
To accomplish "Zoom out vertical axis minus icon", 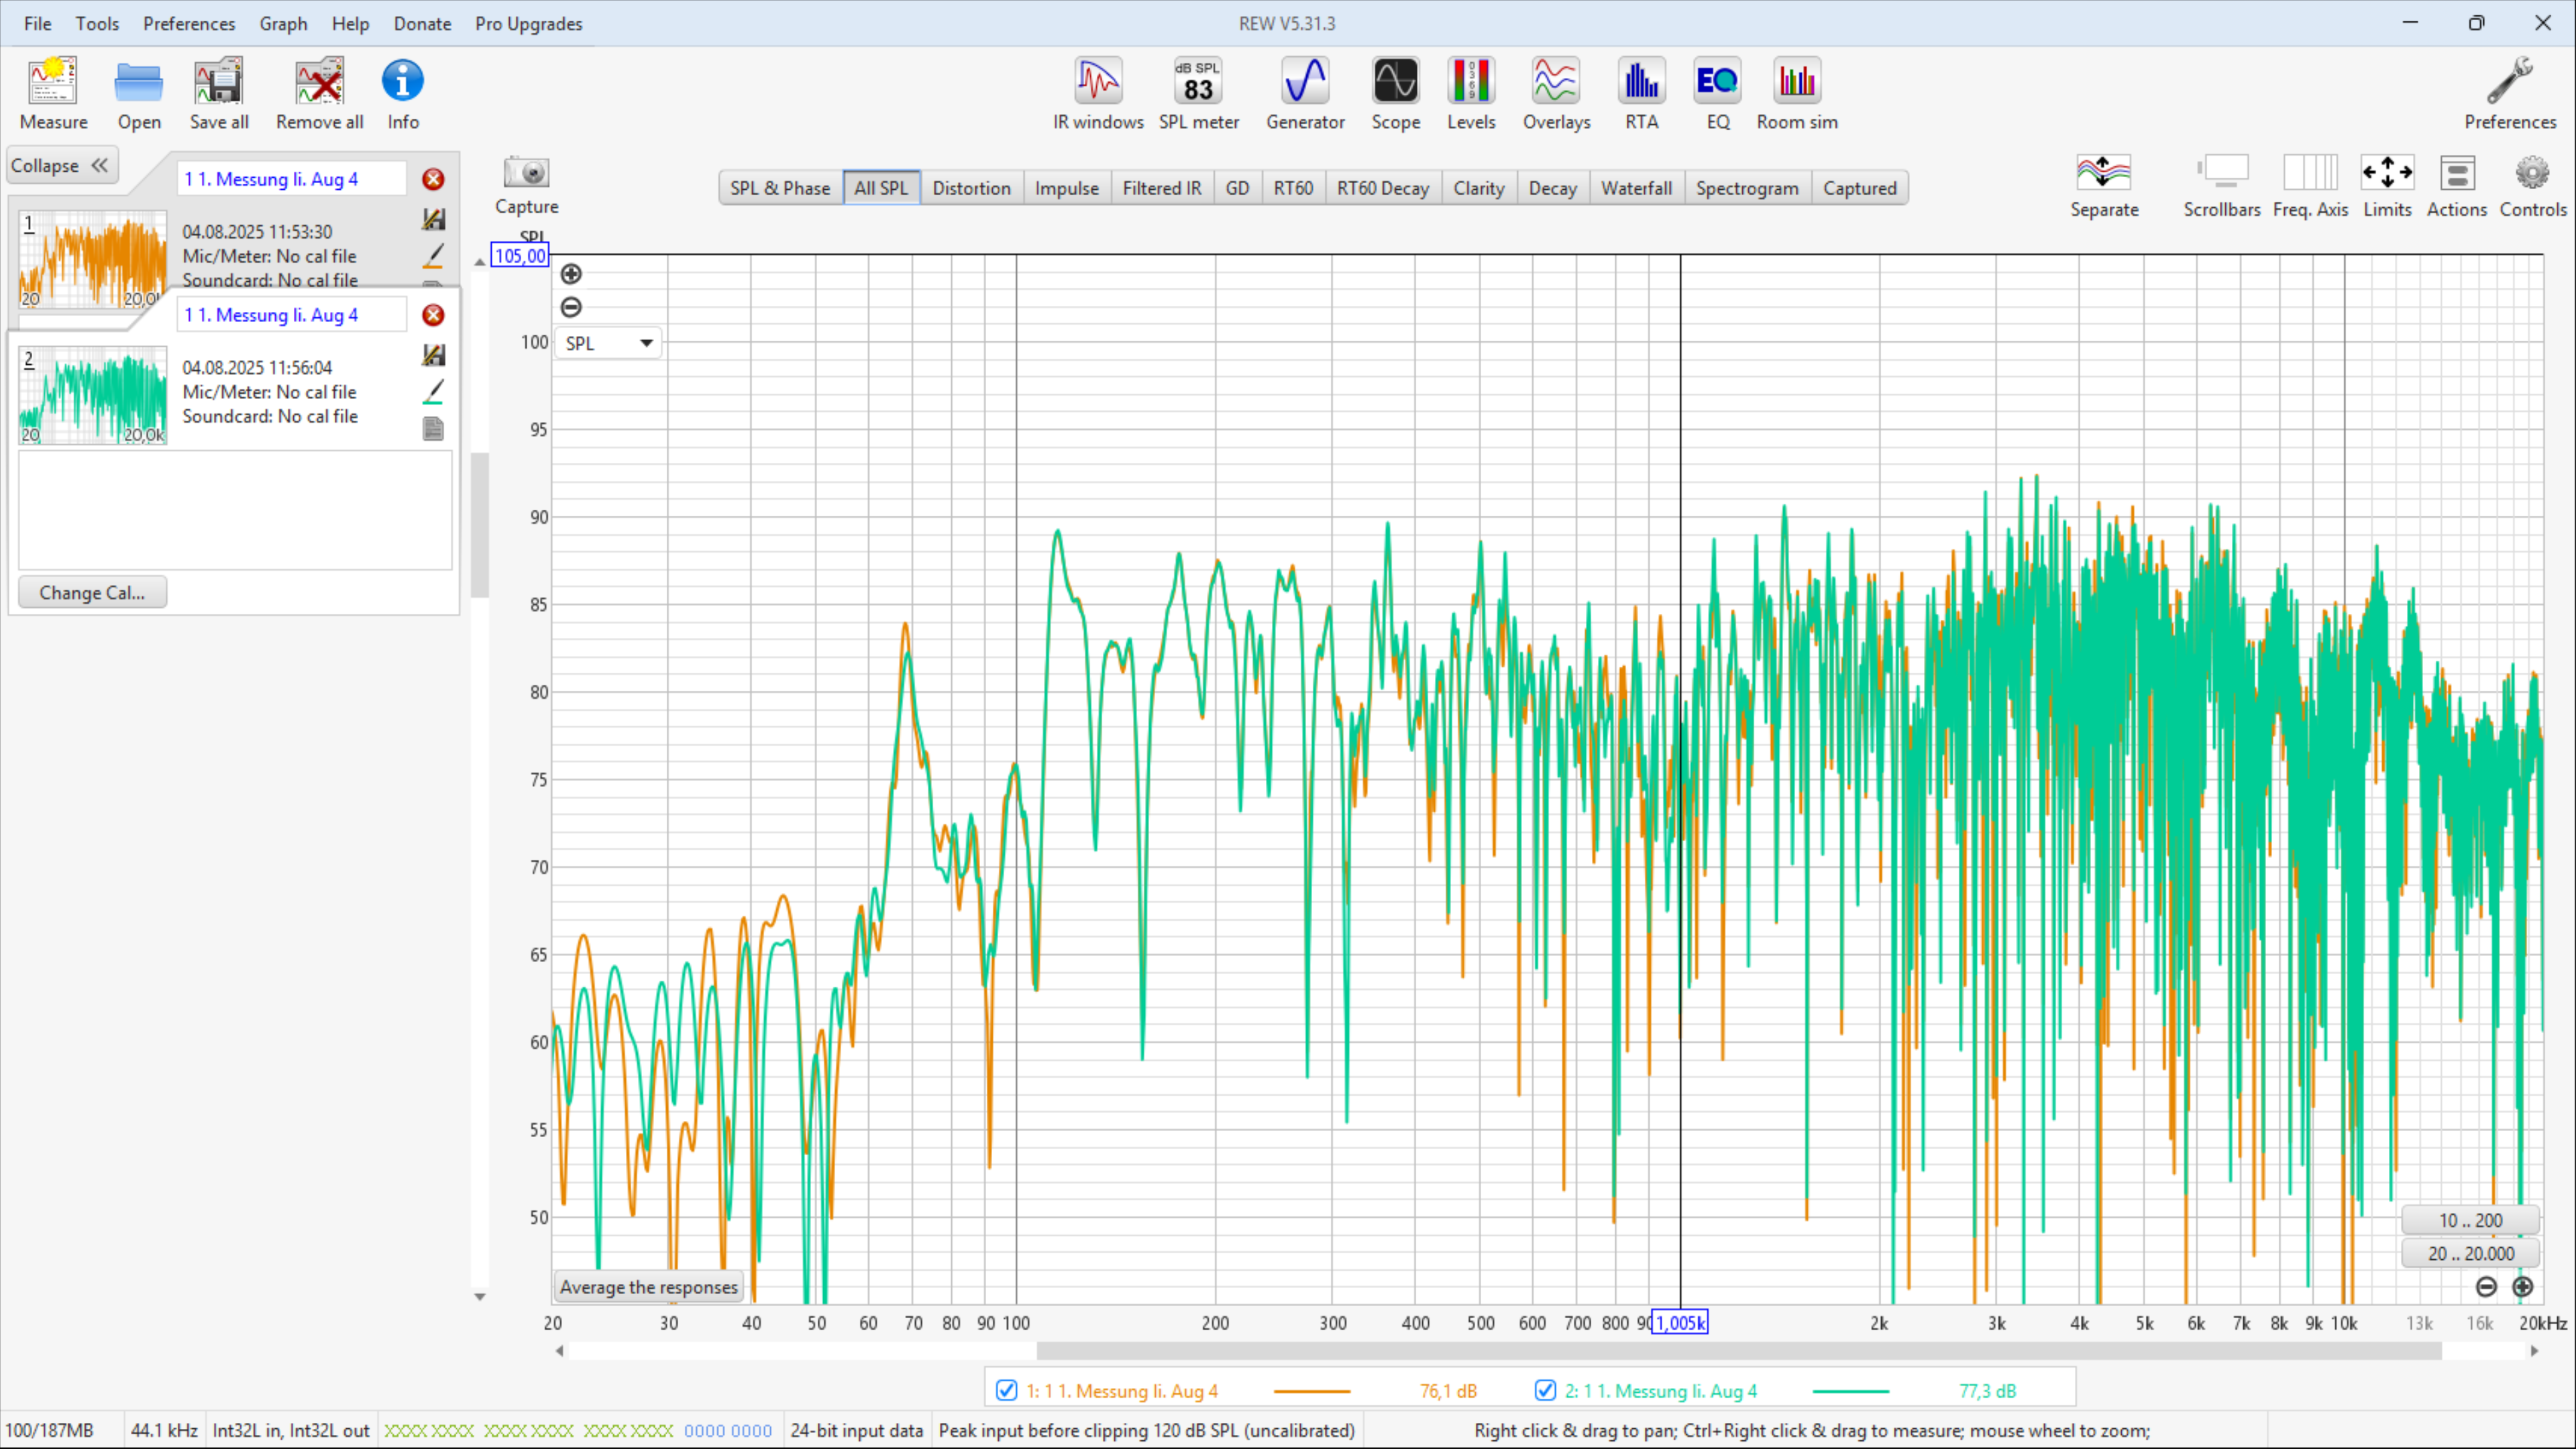I will pos(571,307).
